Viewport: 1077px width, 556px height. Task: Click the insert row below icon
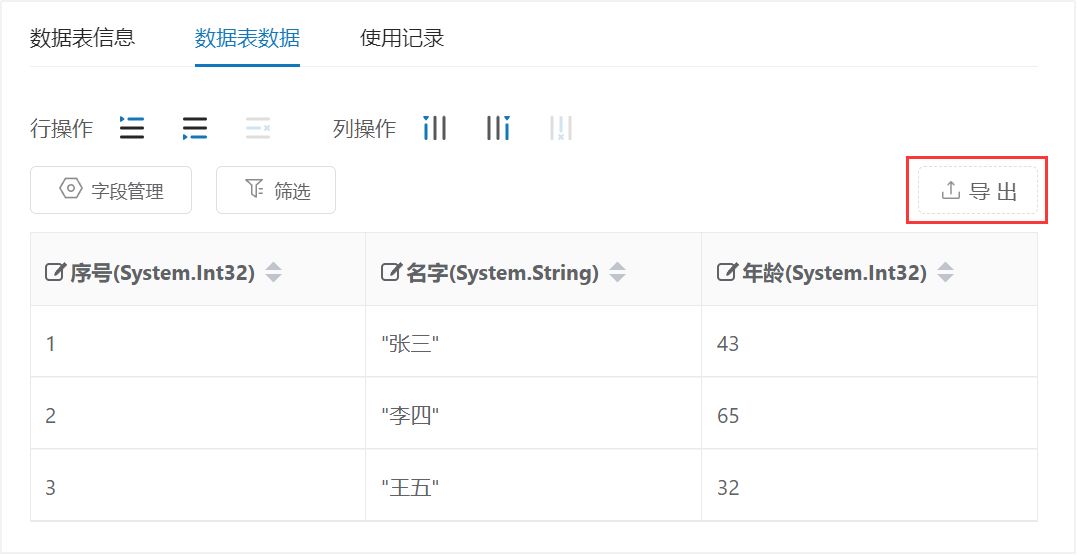(195, 128)
